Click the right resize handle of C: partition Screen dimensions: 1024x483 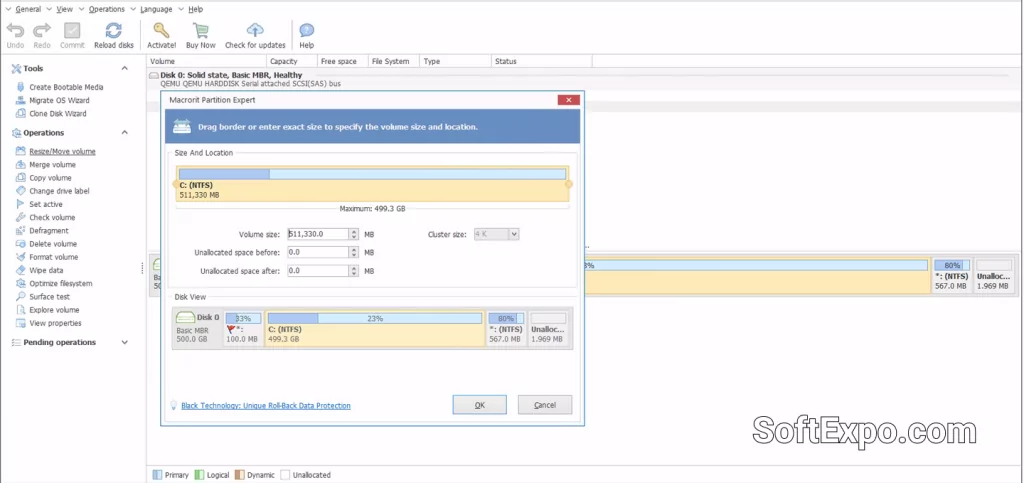(569, 184)
